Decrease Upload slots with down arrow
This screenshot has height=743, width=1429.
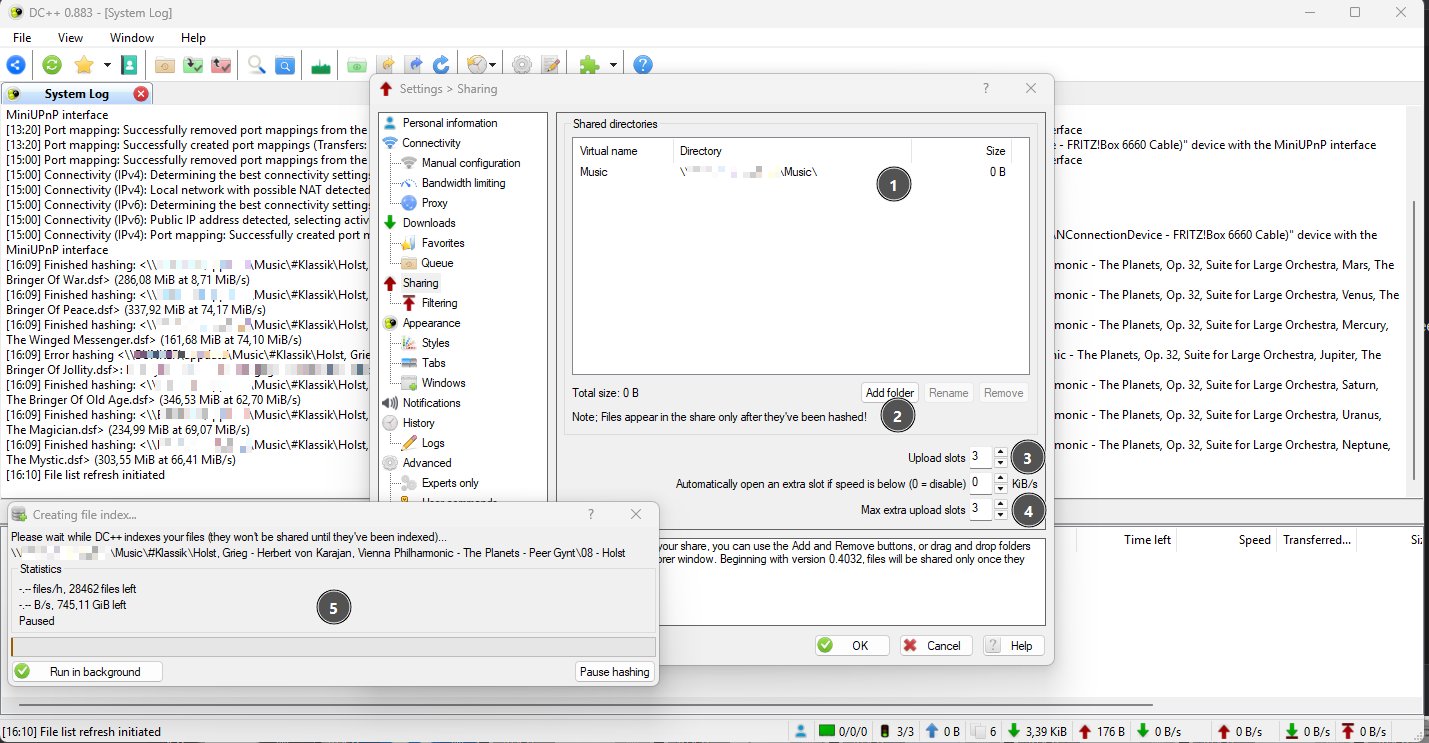click(x=1001, y=463)
